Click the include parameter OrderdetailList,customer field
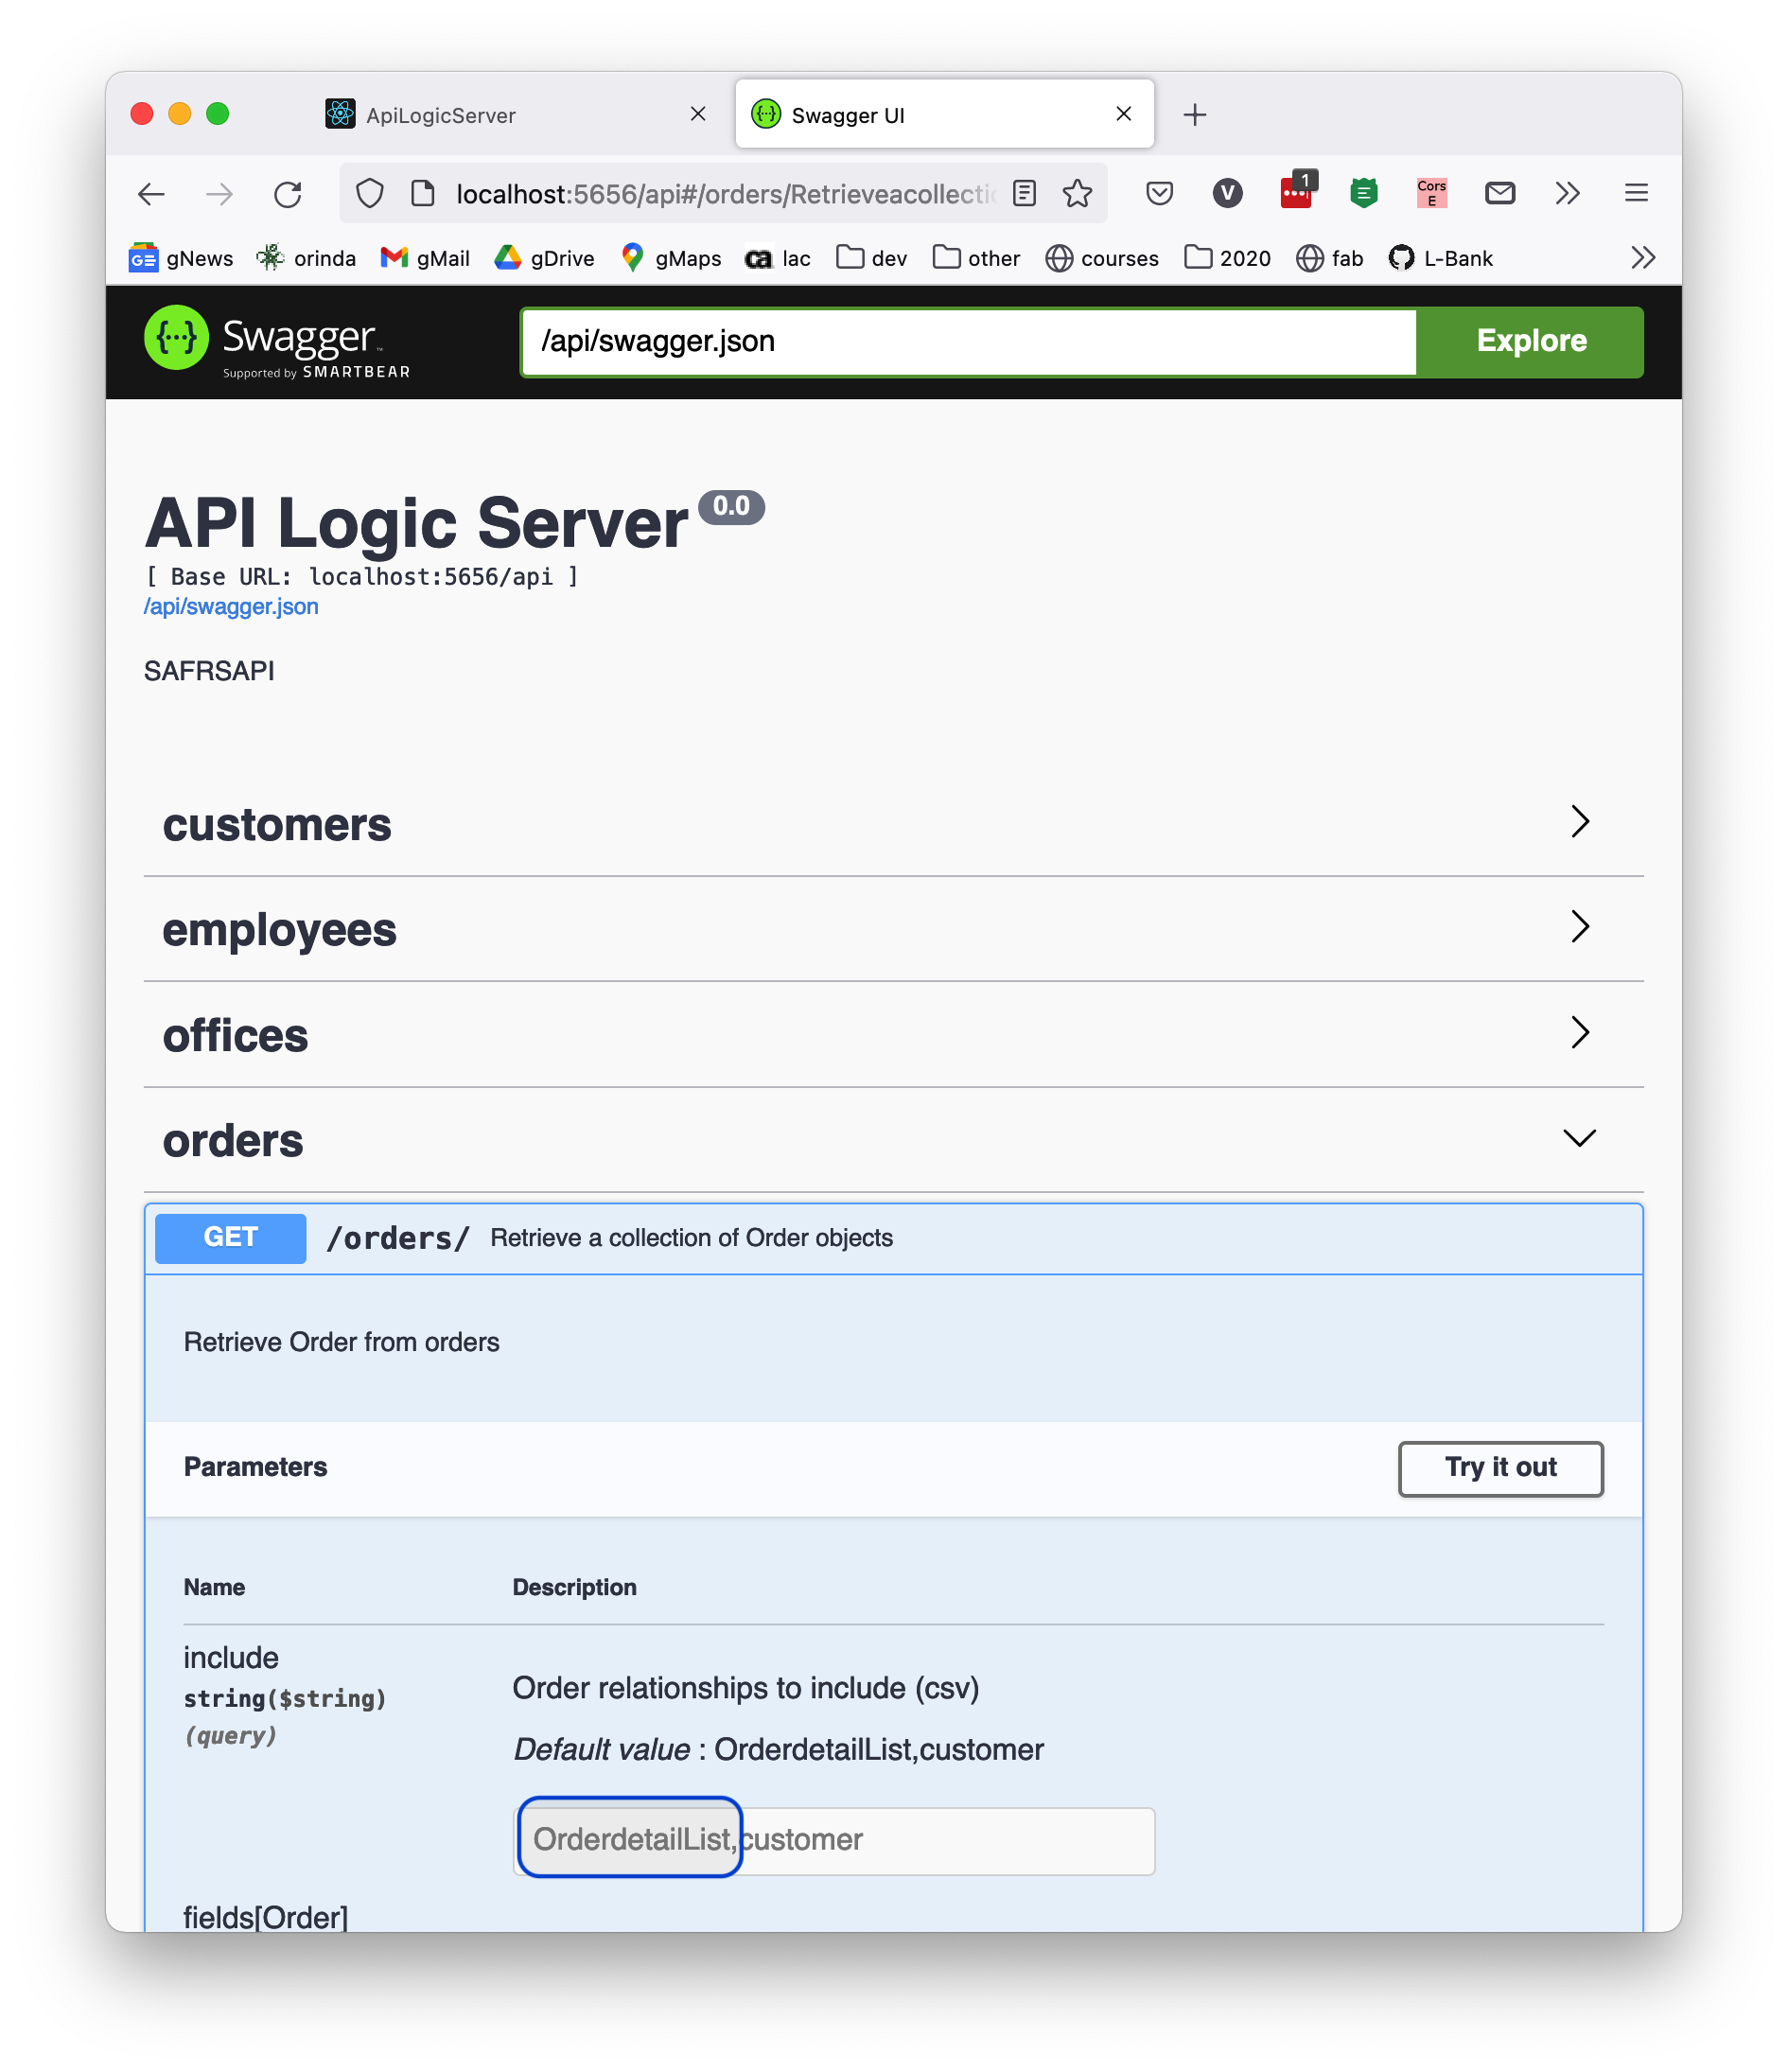Screen dimensions: 1788x2072 [834, 1840]
